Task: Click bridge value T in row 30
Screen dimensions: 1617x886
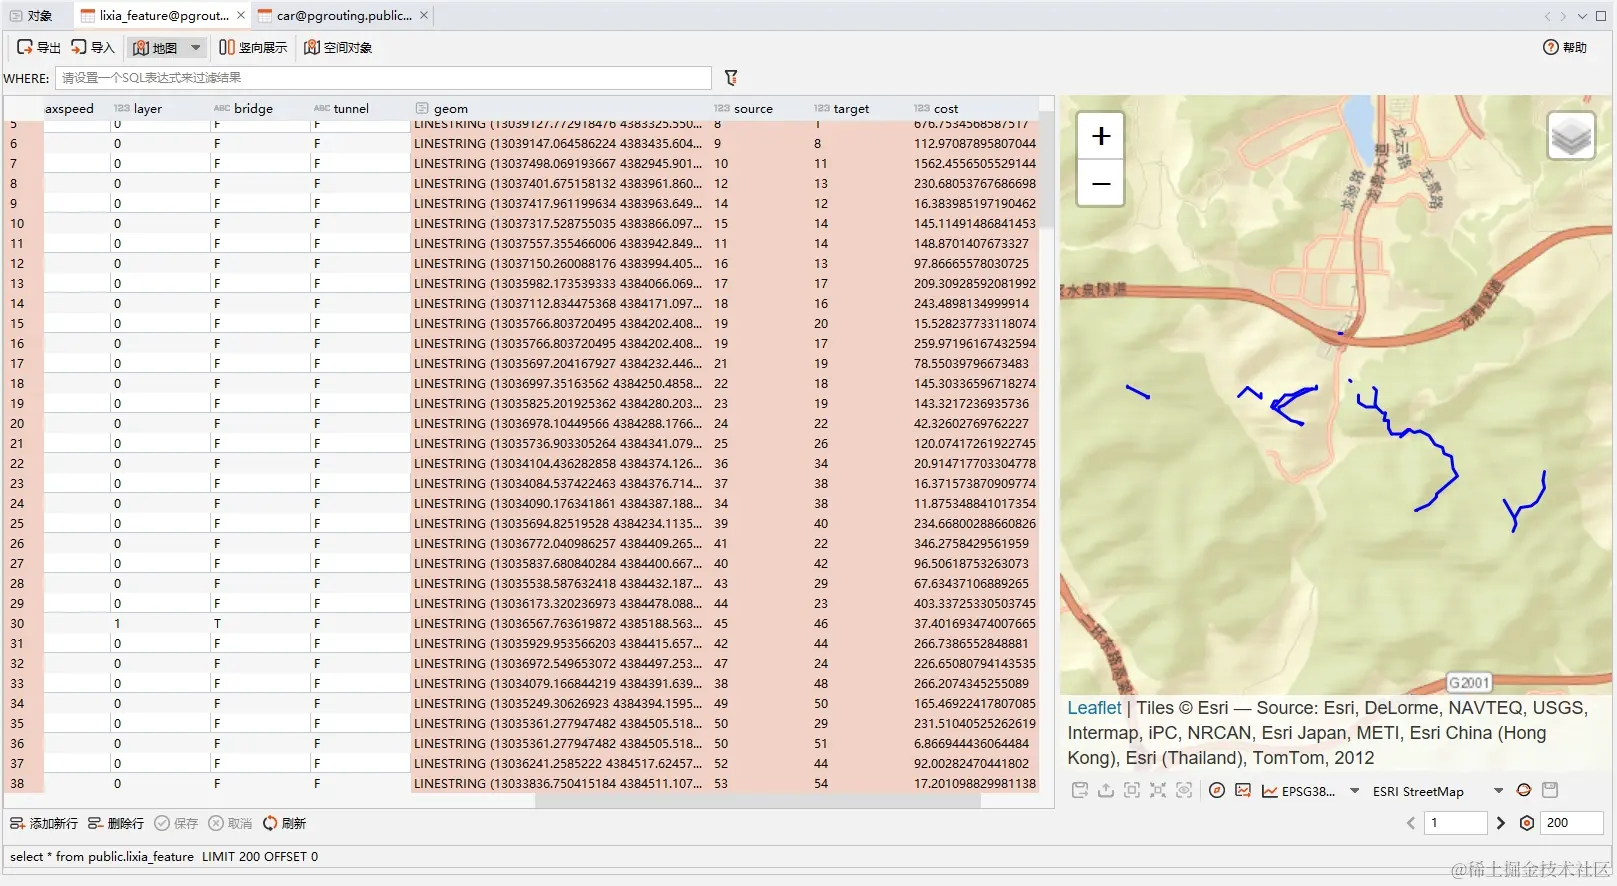Action: [x=259, y=623]
